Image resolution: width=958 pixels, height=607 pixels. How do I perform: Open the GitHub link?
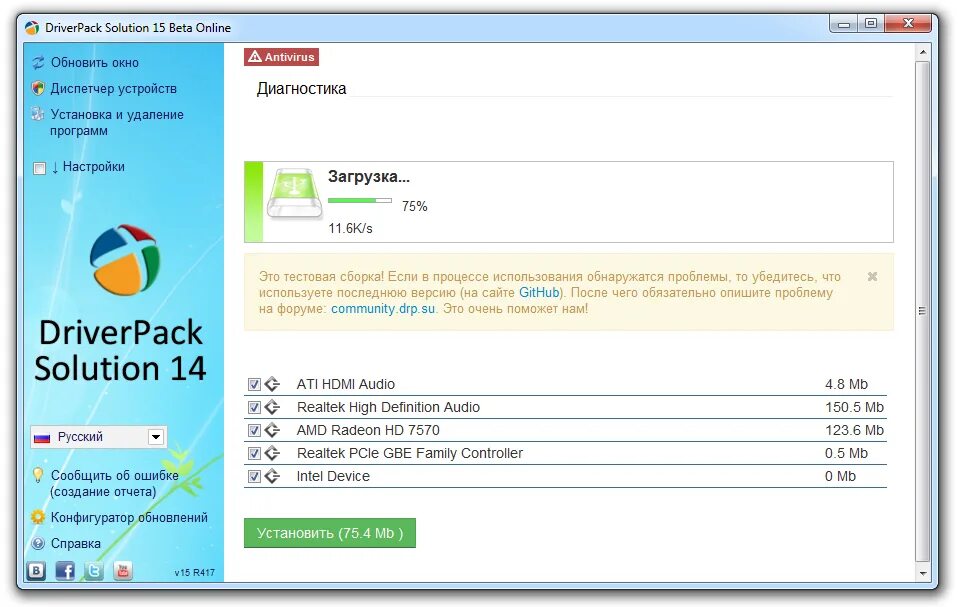pyautogui.click(x=539, y=293)
